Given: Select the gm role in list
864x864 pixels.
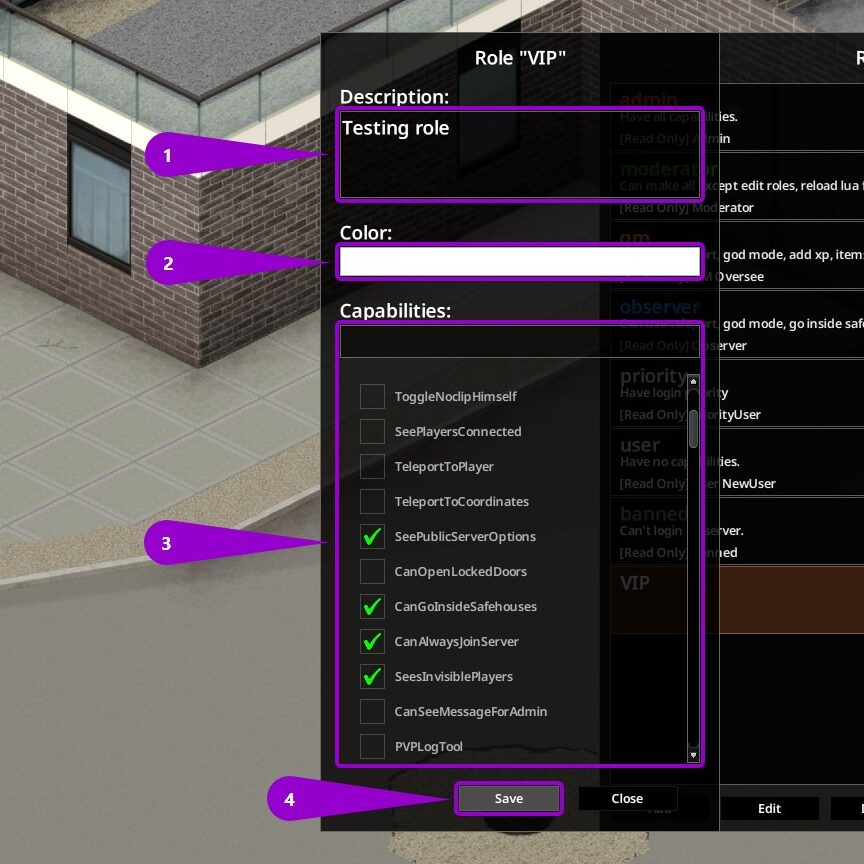Looking at the screenshot, I should [737, 255].
